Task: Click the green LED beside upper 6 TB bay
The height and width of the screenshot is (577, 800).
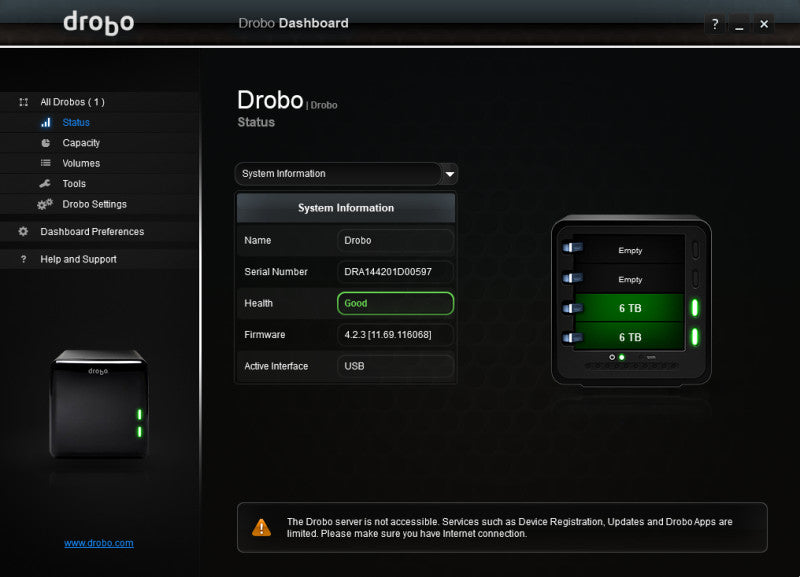Action: (x=694, y=308)
